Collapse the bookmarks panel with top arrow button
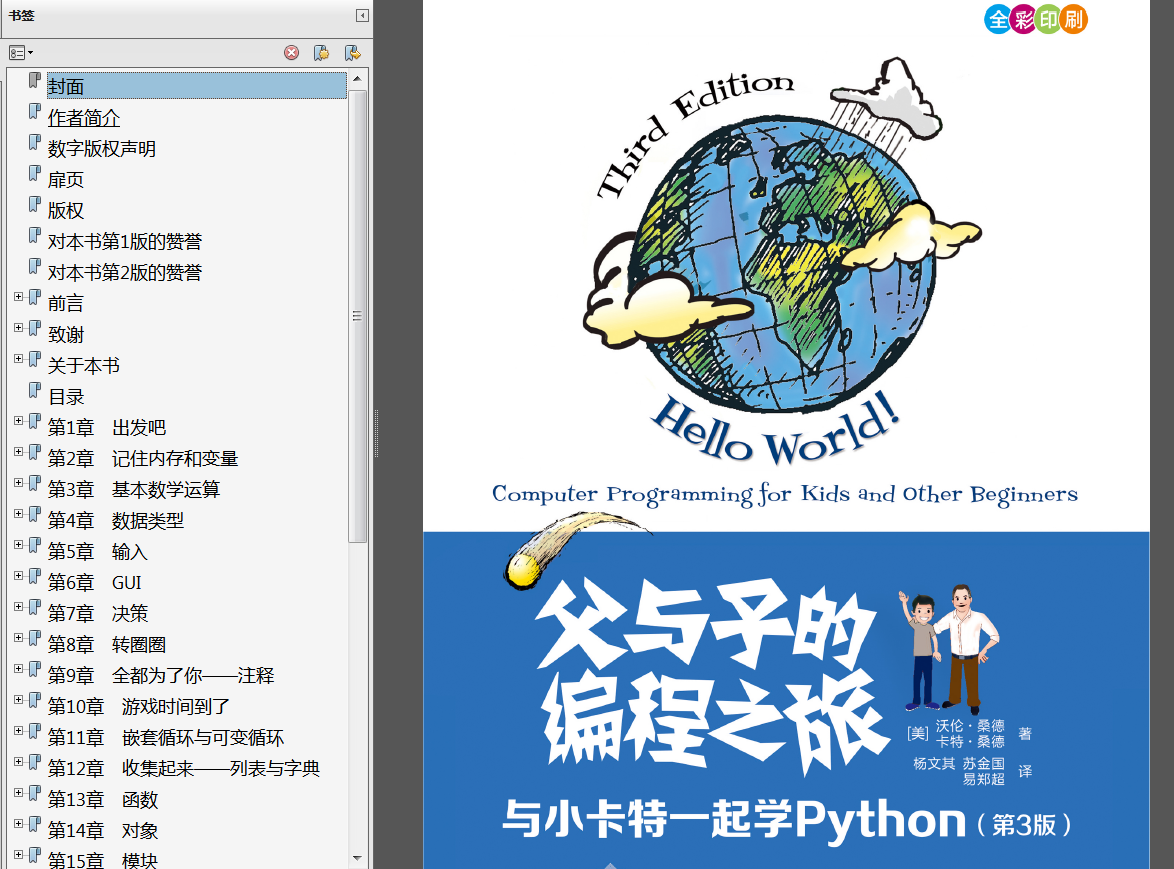Image resolution: width=1174 pixels, height=869 pixels. click(x=362, y=15)
